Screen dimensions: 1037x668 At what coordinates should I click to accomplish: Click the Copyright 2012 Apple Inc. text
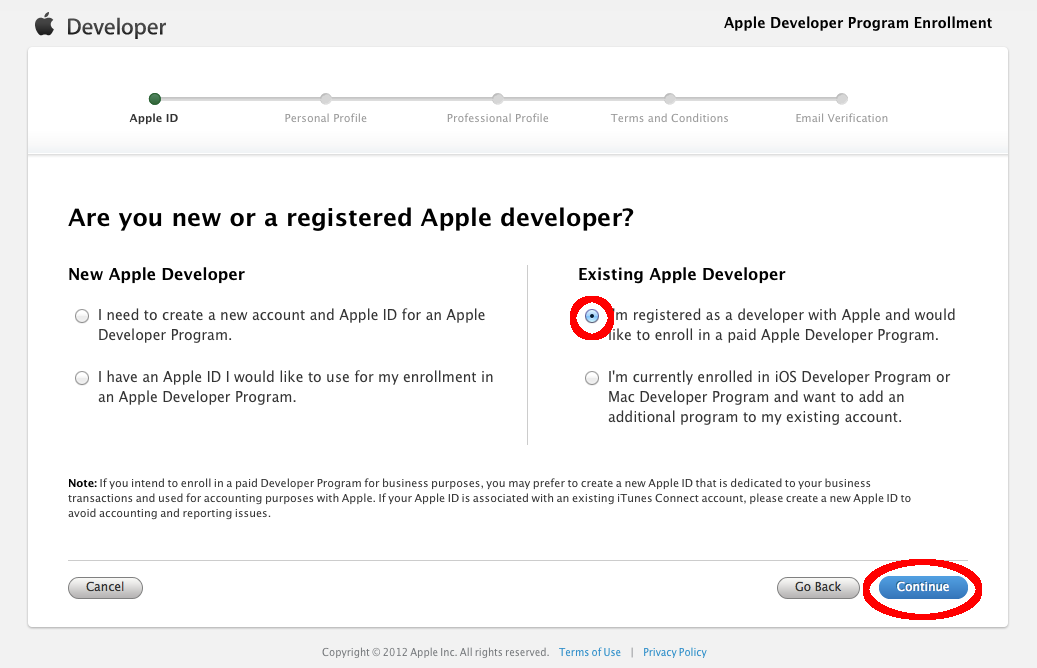(x=435, y=652)
